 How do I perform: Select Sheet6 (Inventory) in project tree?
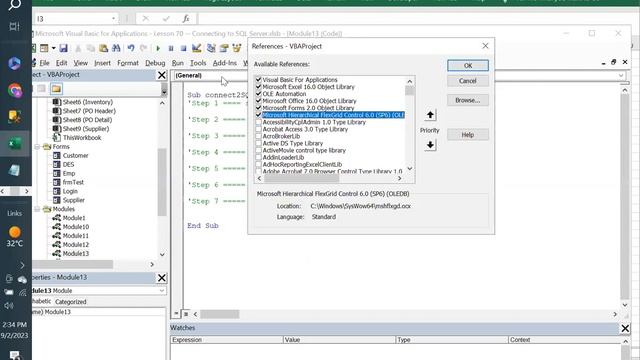click(x=88, y=102)
